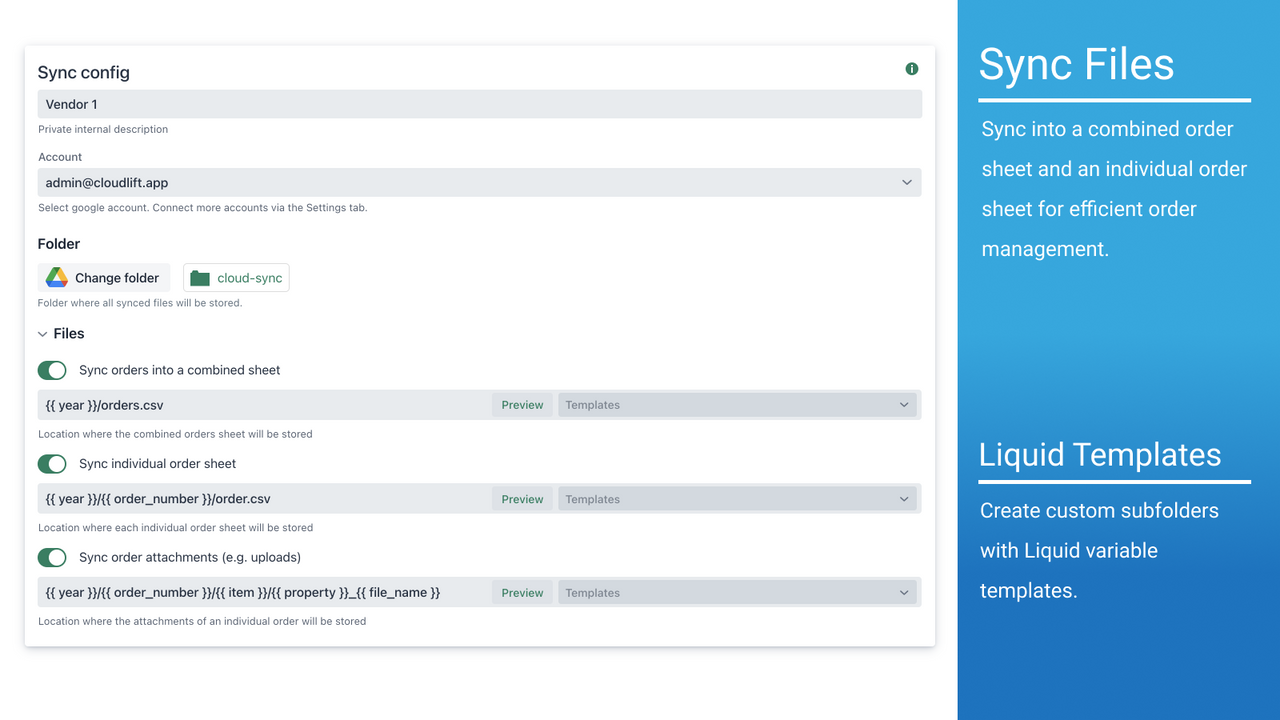Preview the individual order.csv path
Screen dimensions: 1280x720
[x=522, y=499]
